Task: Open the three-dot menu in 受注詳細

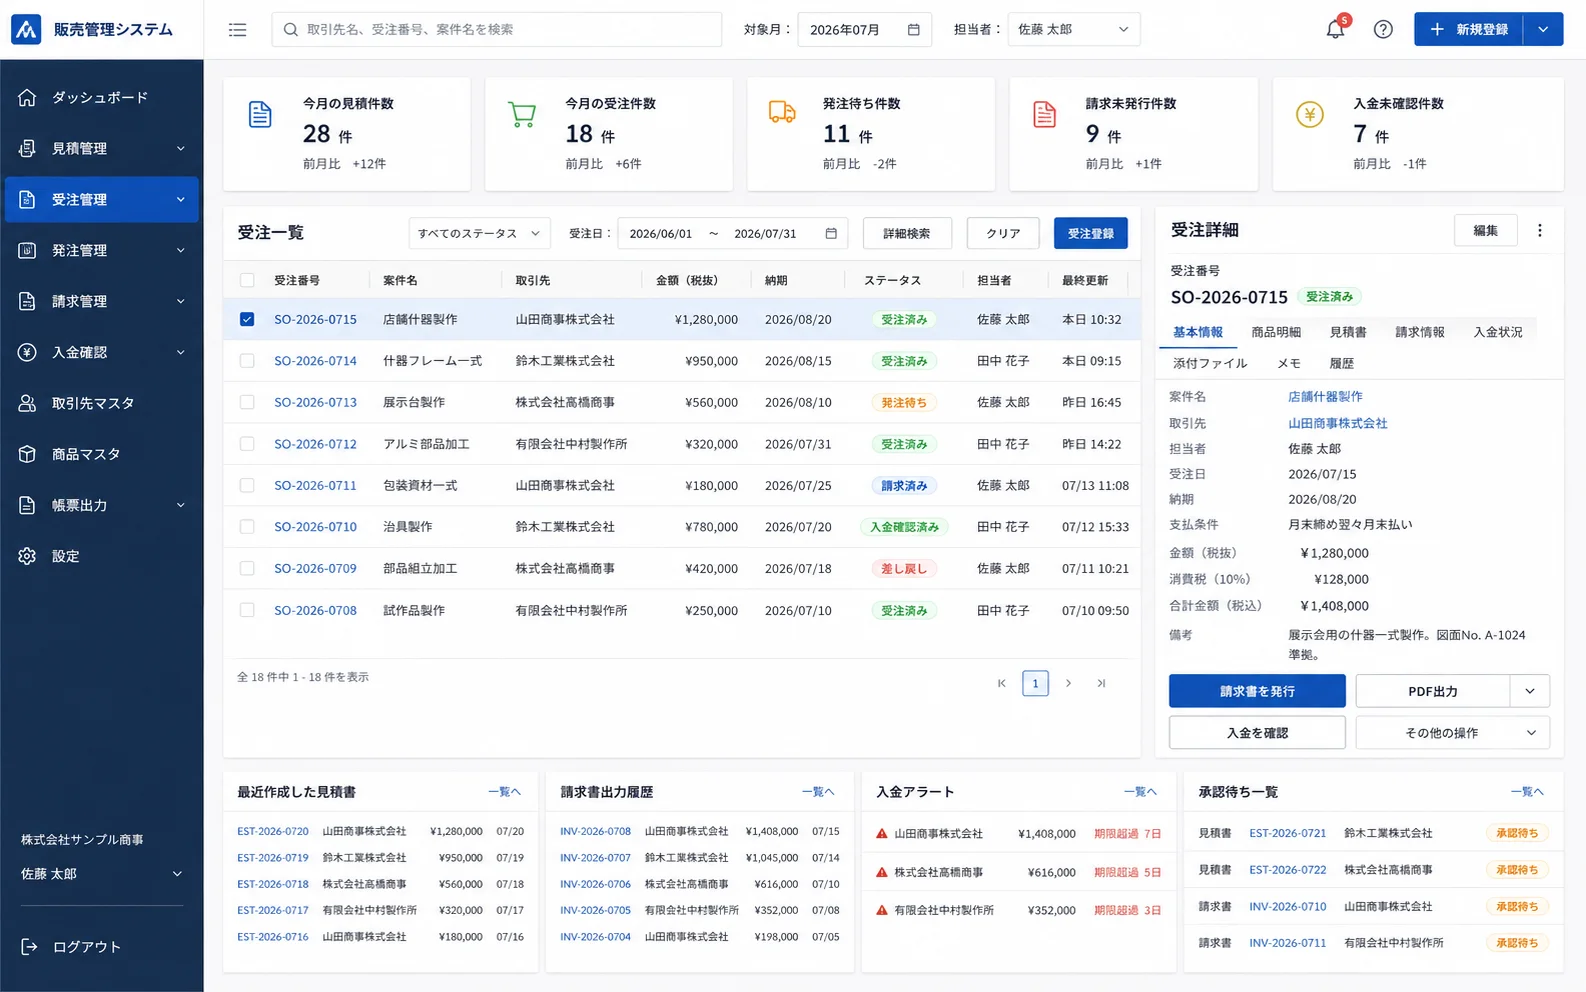Action: point(1540,231)
